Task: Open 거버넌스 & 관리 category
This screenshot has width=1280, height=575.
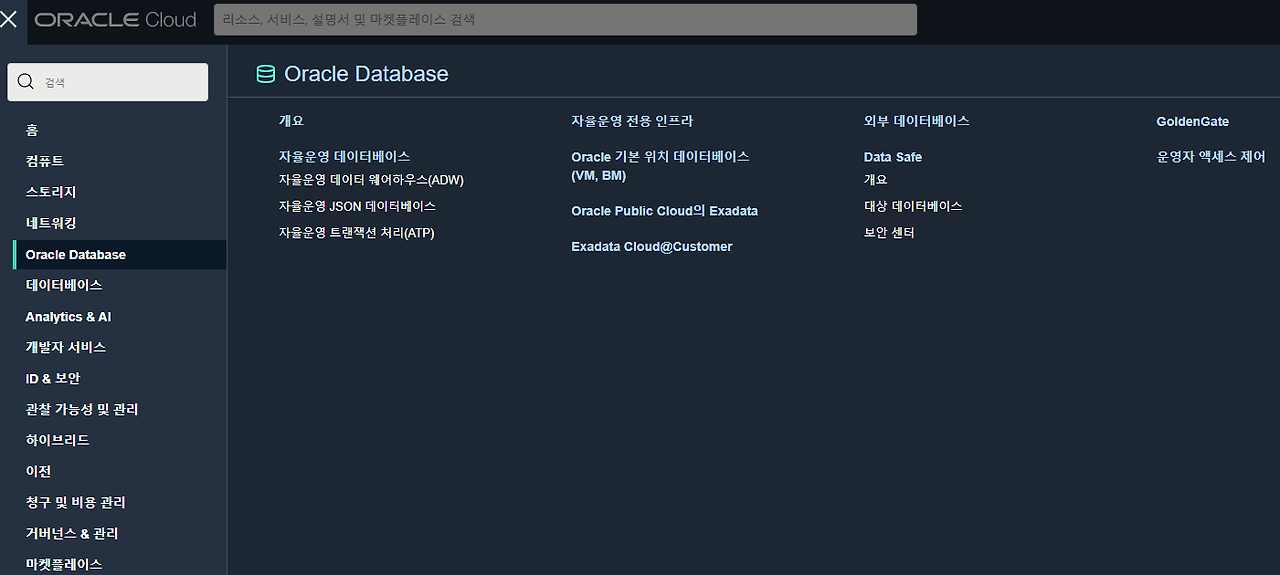Action: [x=72, y=533]
